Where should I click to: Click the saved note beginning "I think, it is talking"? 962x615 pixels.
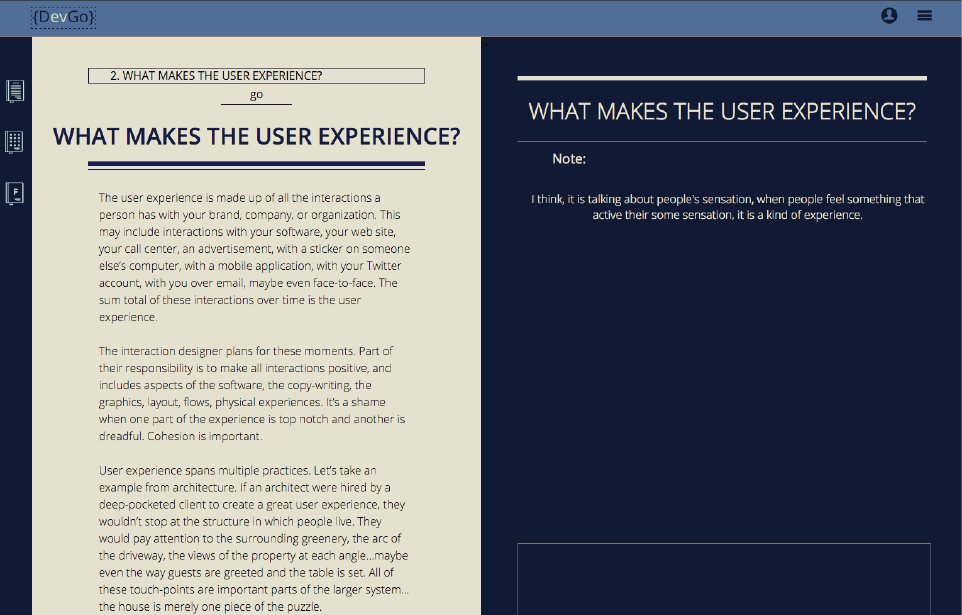pyautogui.click(x=727, y=207)
